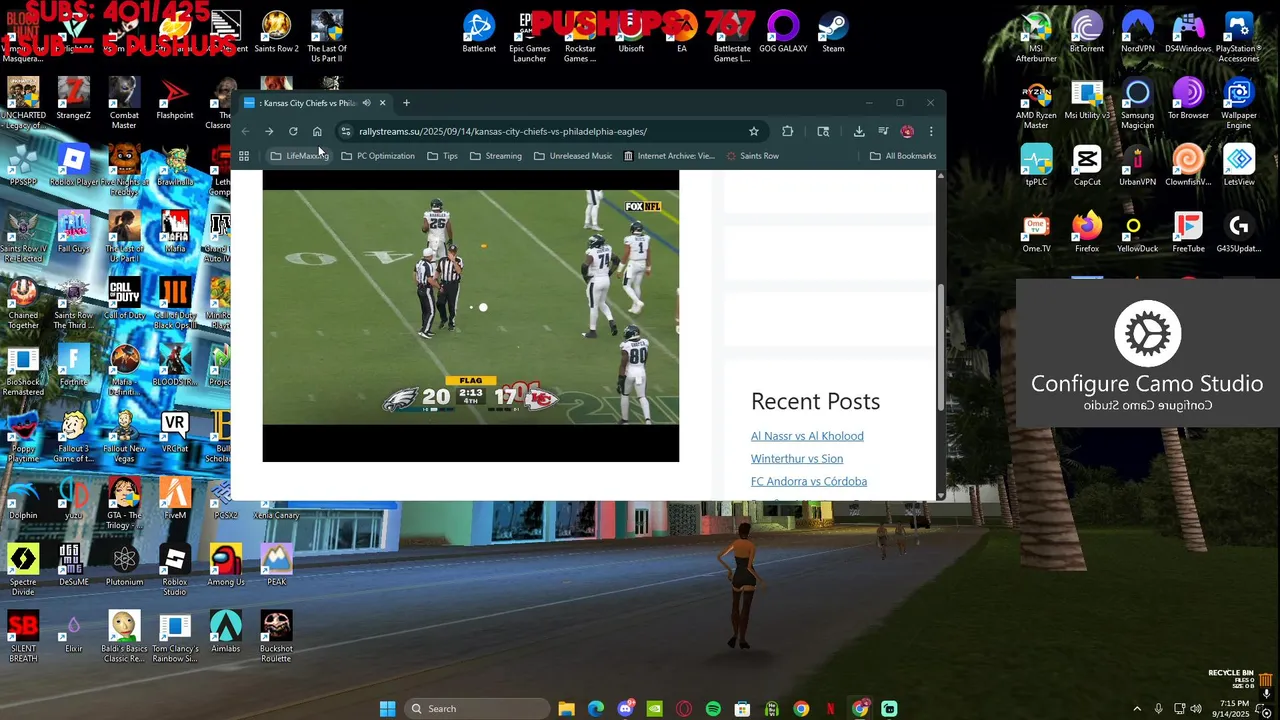Click the taskbar Search box
Screen dimensions: 1280x720
point(478,709)
